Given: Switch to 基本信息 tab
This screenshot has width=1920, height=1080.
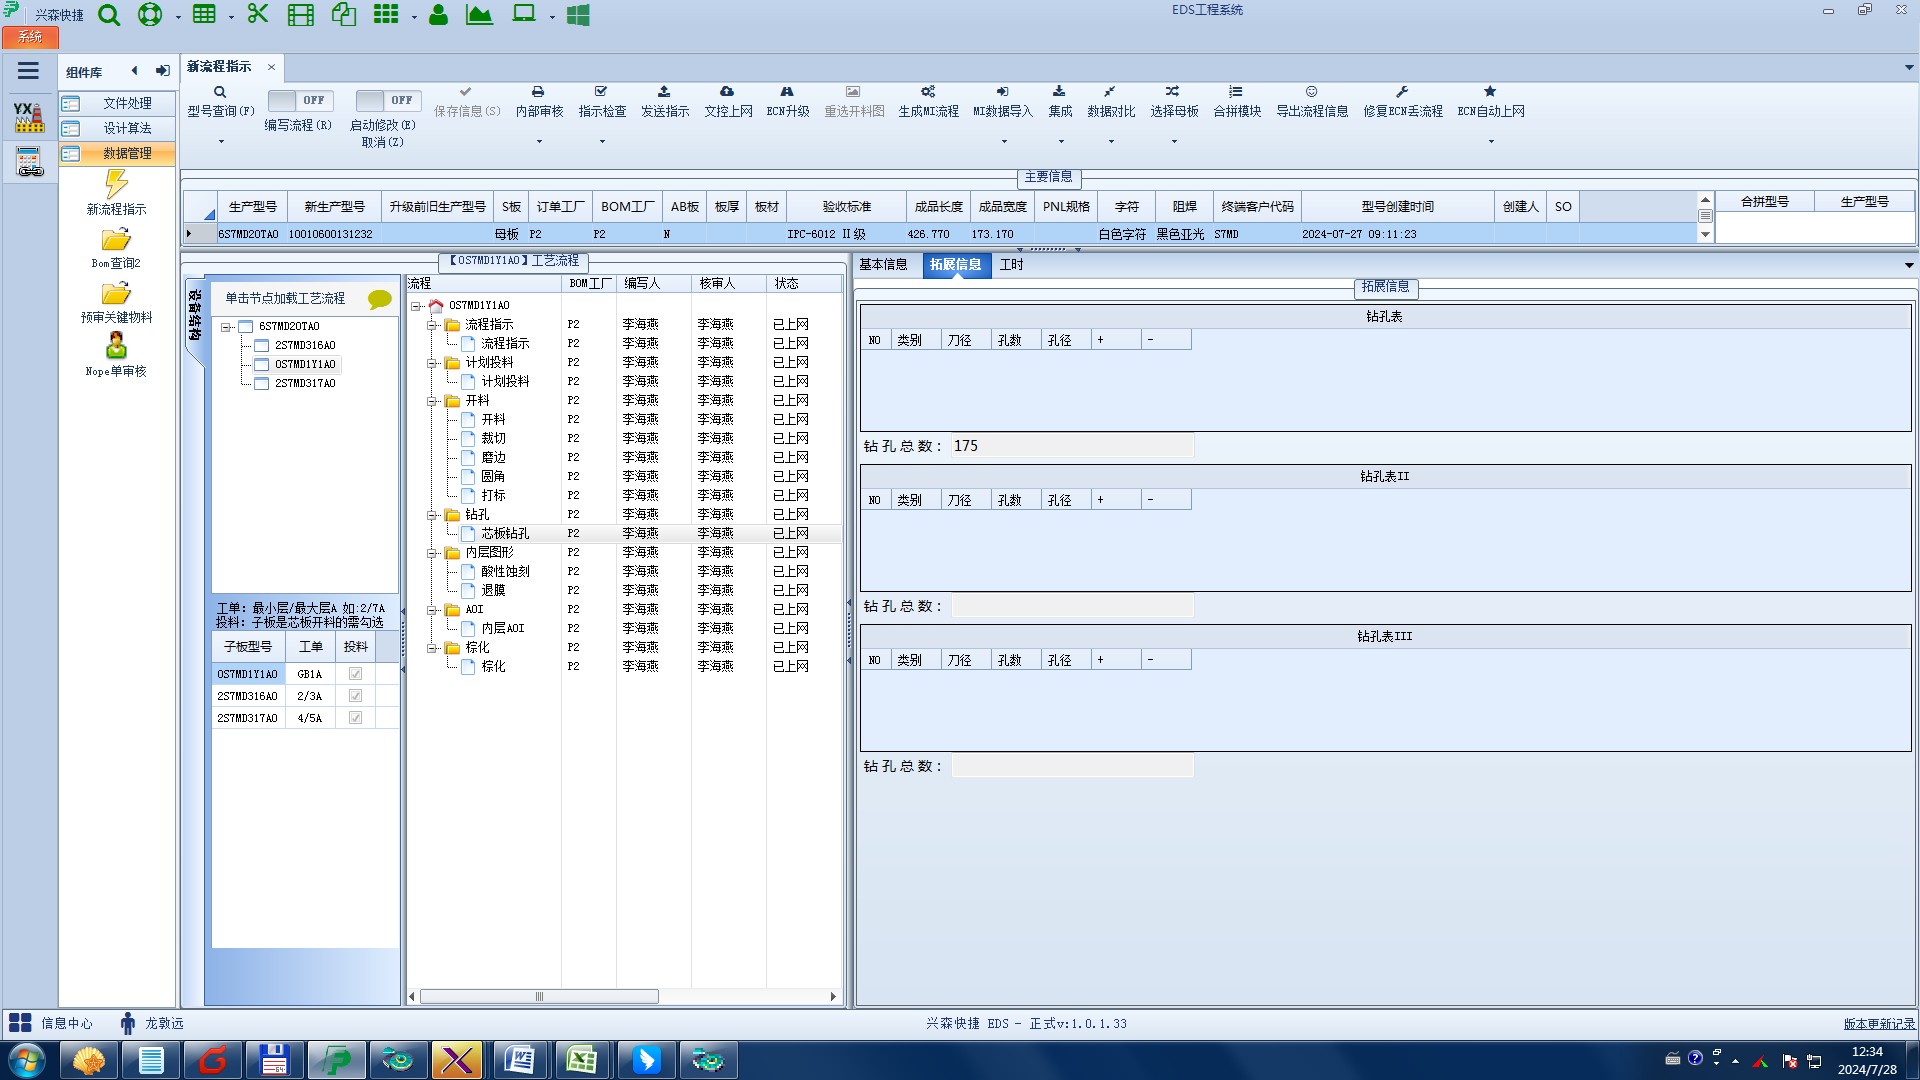Looking at the screenshot, I should (x=883, y=265).
